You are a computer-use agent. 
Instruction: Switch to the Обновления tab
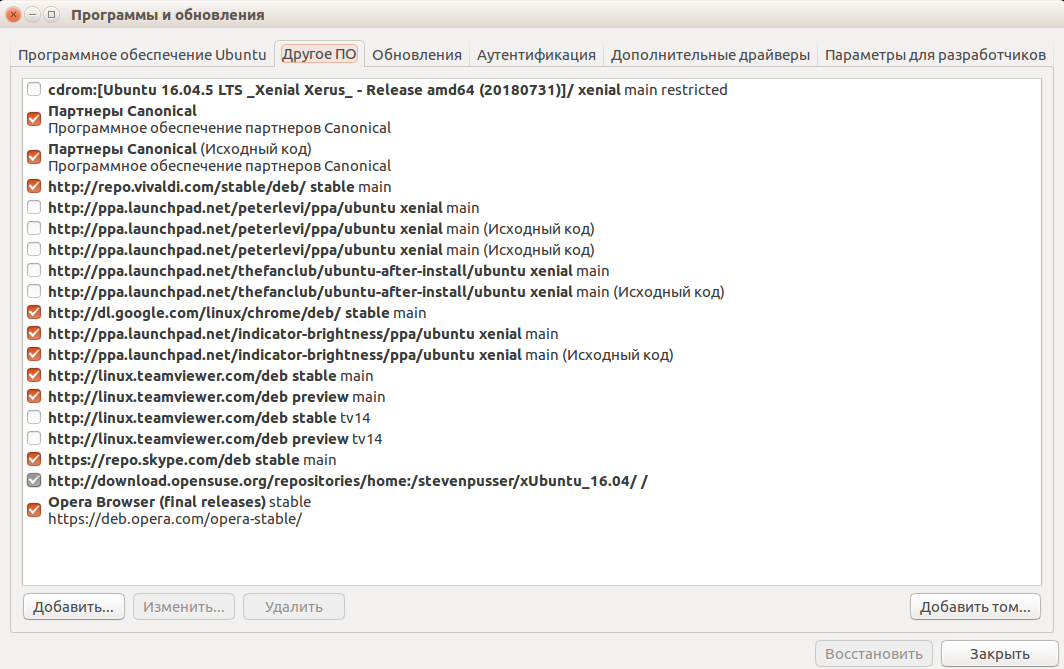[416, 55]
